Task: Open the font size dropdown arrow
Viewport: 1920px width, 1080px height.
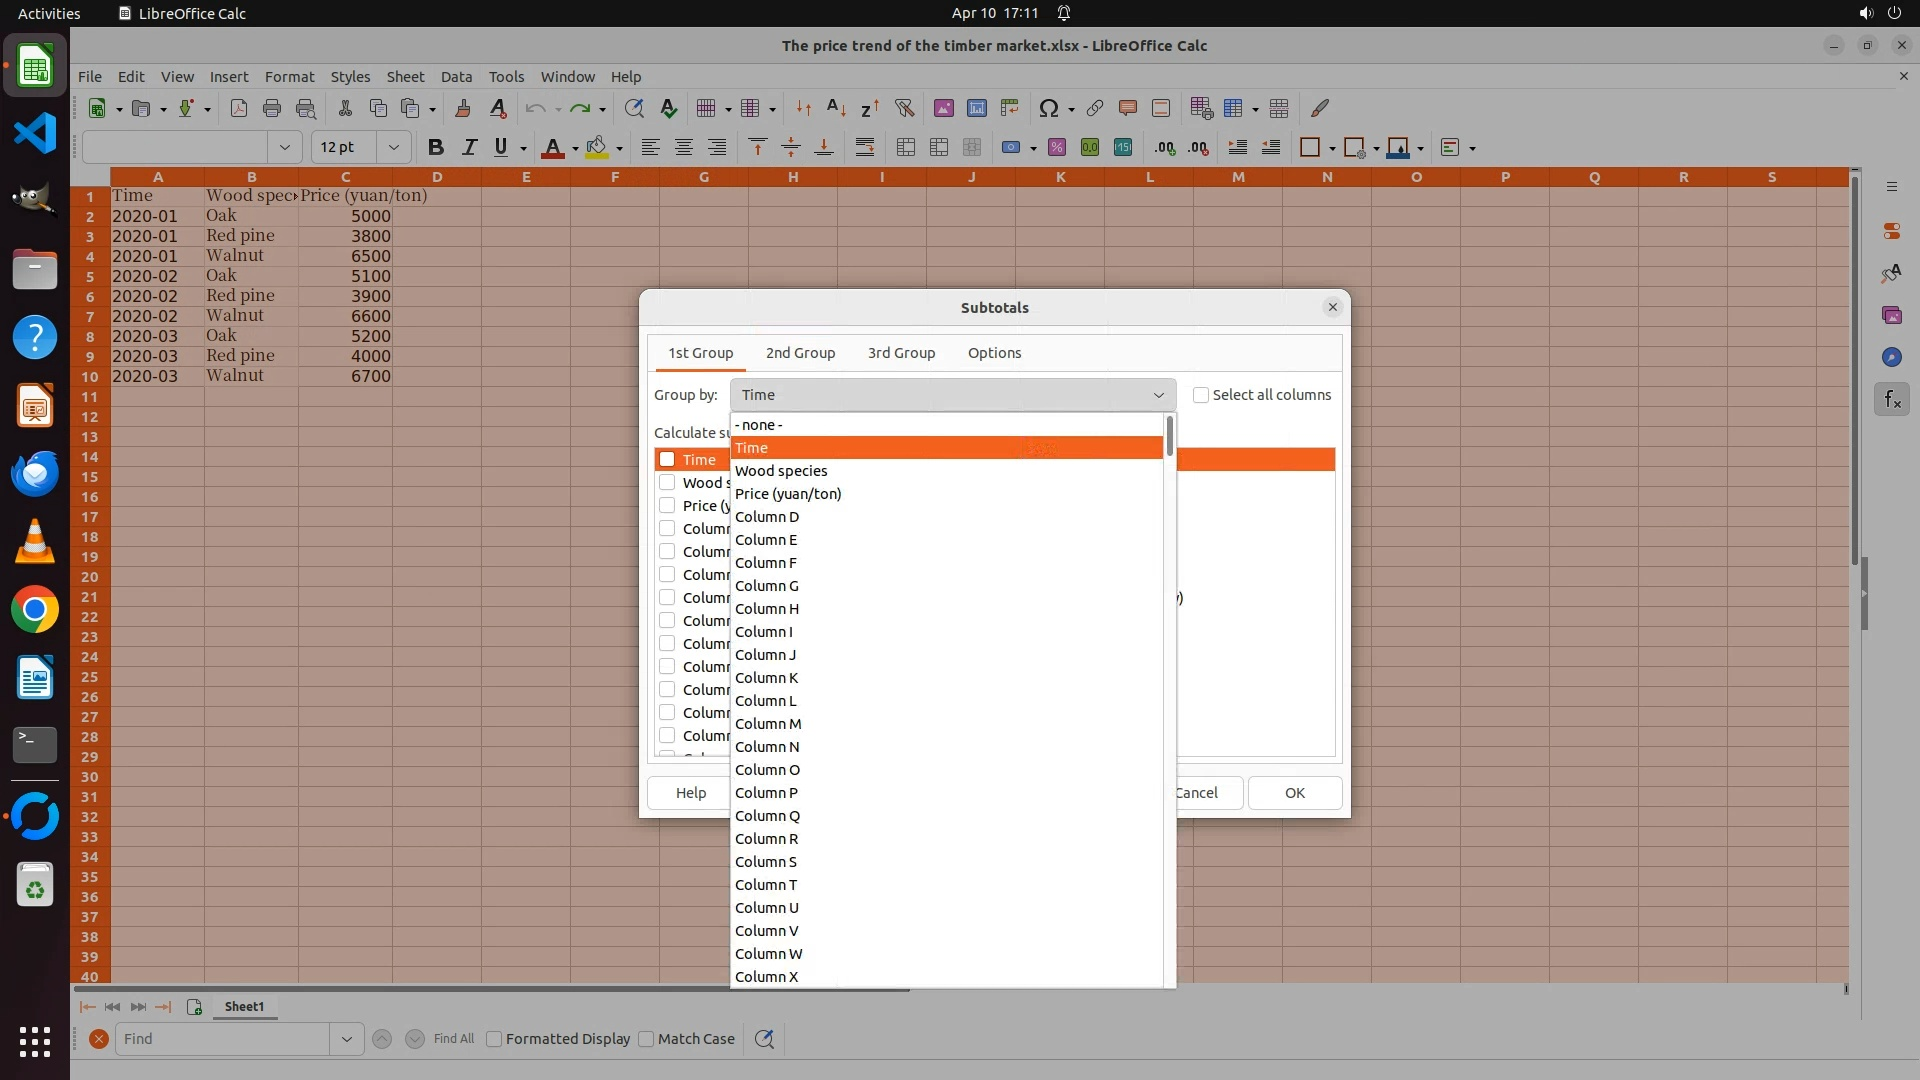Action: 394,148
